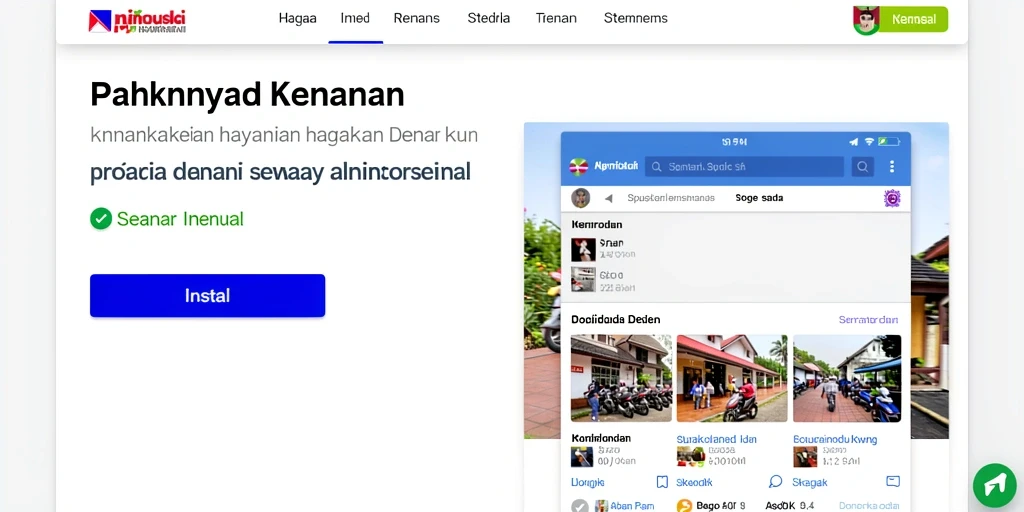This screenshot has height=512, width=1024.
Task: Click the comment bubble icon beside Skagak
Action: 775,481
